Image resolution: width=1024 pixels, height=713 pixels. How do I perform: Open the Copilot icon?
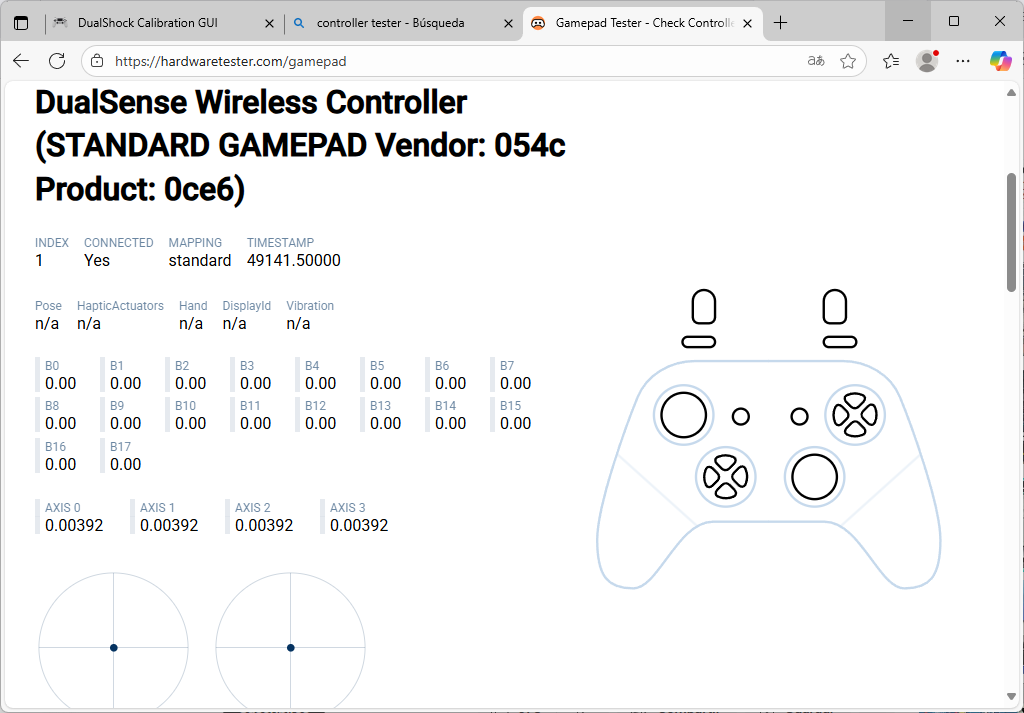[x=1000, y=61]
